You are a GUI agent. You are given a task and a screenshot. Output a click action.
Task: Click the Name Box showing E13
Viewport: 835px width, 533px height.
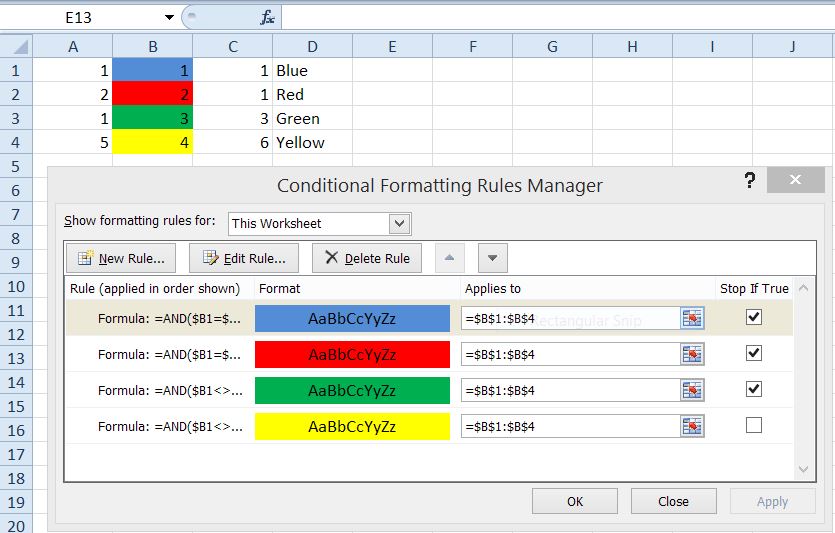pyautogui.click(x=80, y=18)
